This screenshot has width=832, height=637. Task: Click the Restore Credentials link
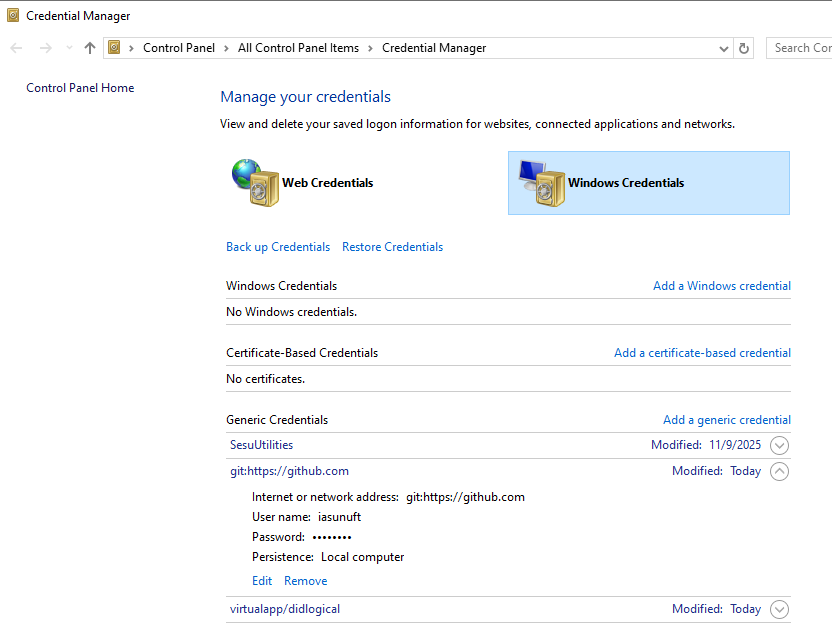click(x=392, y=247)
